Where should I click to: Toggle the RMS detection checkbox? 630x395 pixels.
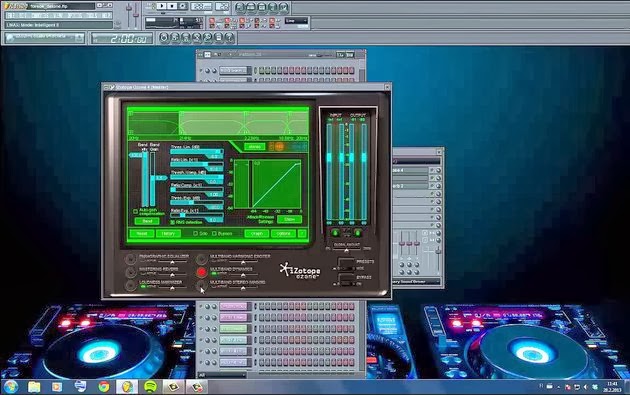click(173, 222)
